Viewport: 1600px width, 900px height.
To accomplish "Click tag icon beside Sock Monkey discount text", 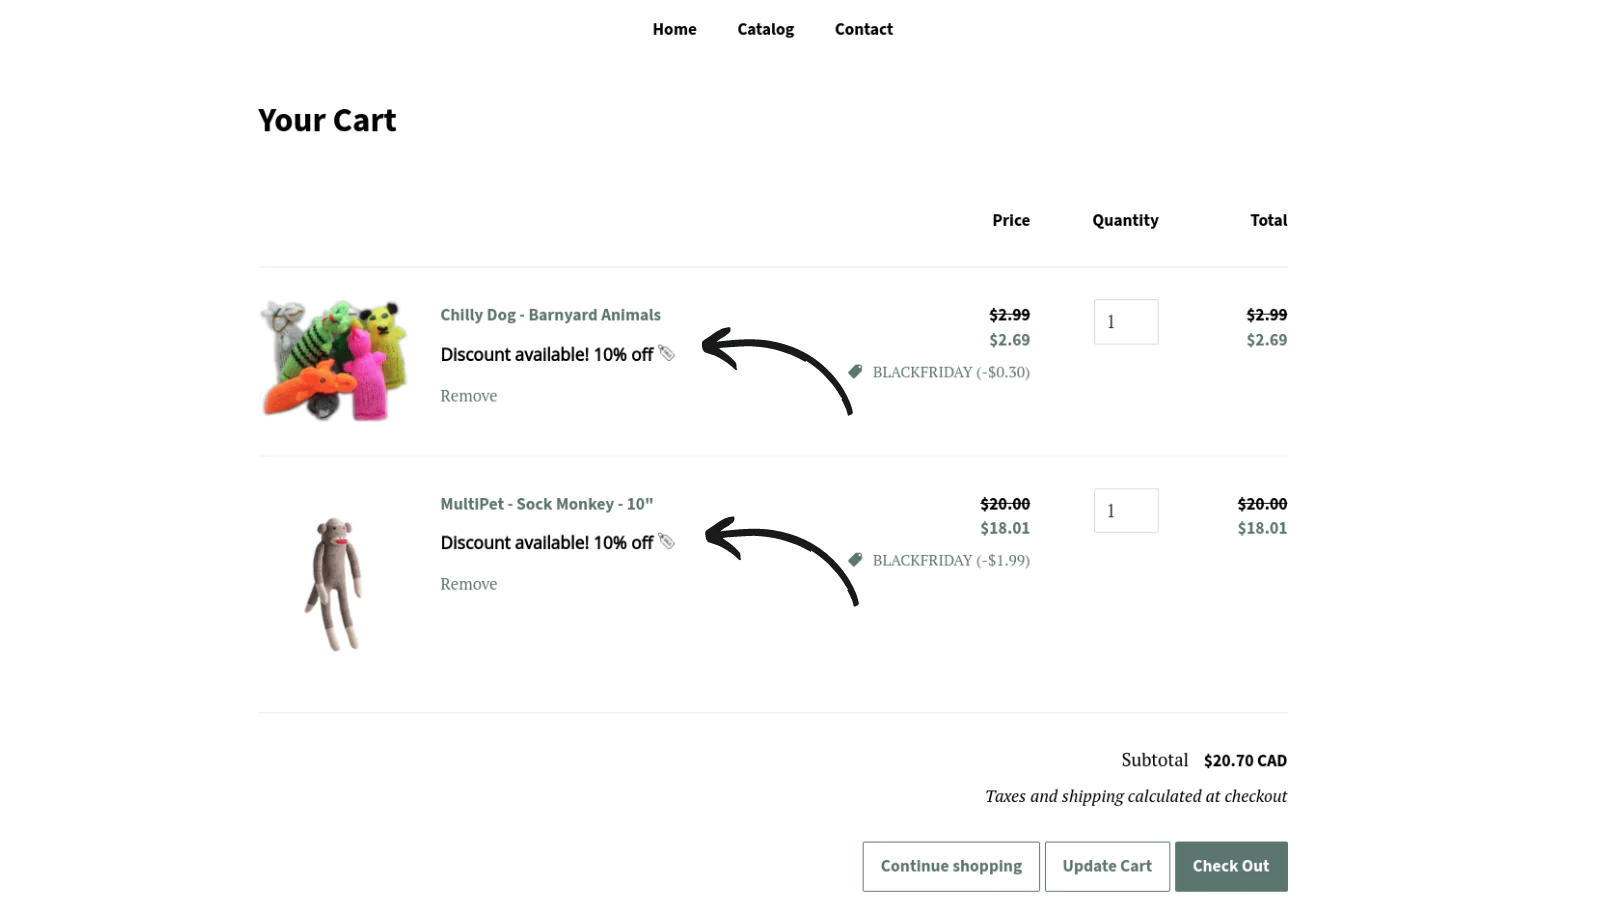I will pyautogui.click(x=666, y=541).
